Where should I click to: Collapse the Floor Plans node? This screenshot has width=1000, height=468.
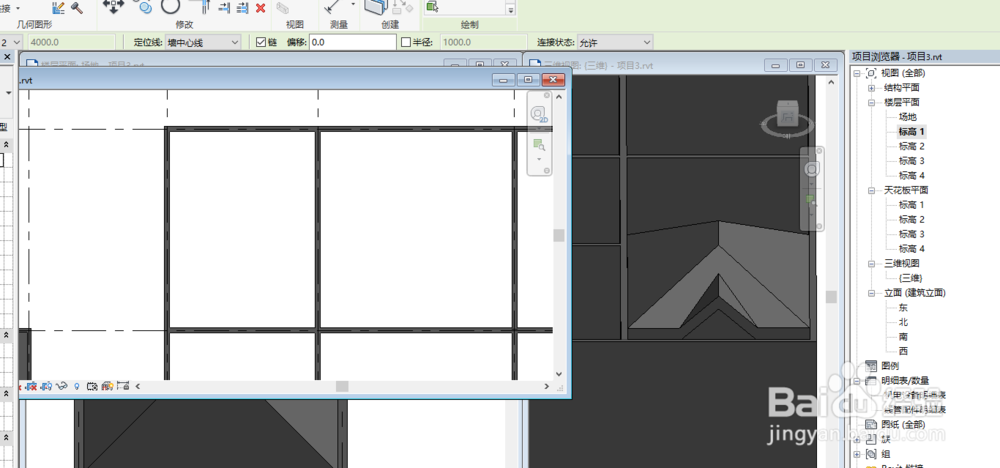(871, 103)
